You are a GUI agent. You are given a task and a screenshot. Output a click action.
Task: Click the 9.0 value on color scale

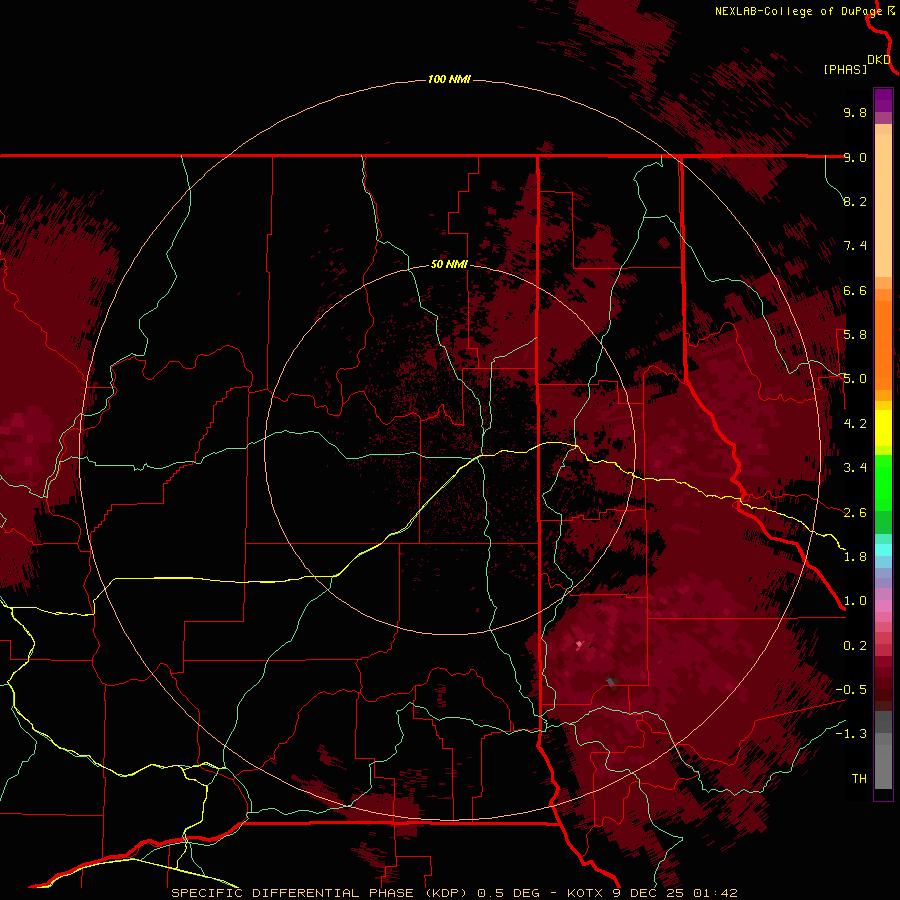click(855, 157)
